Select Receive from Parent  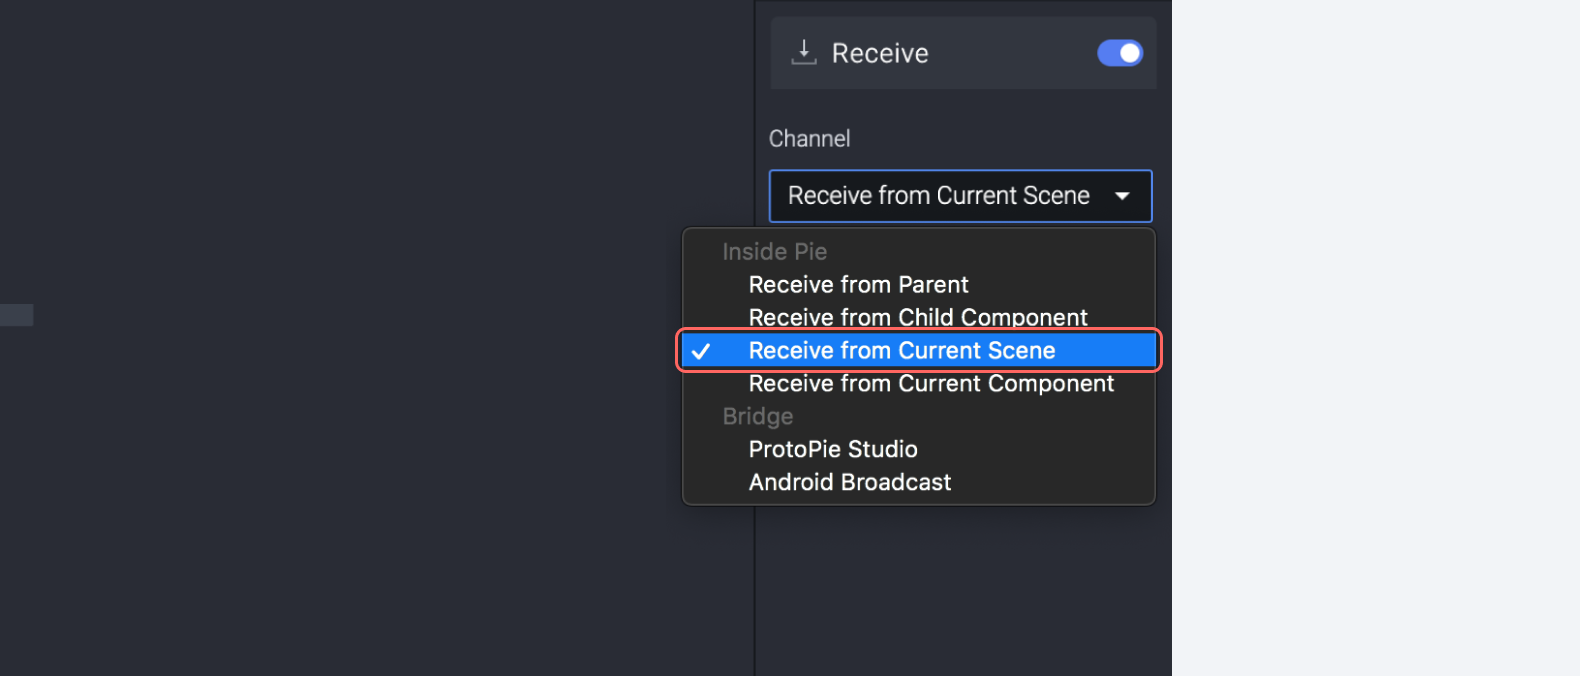tap(858, 284)
